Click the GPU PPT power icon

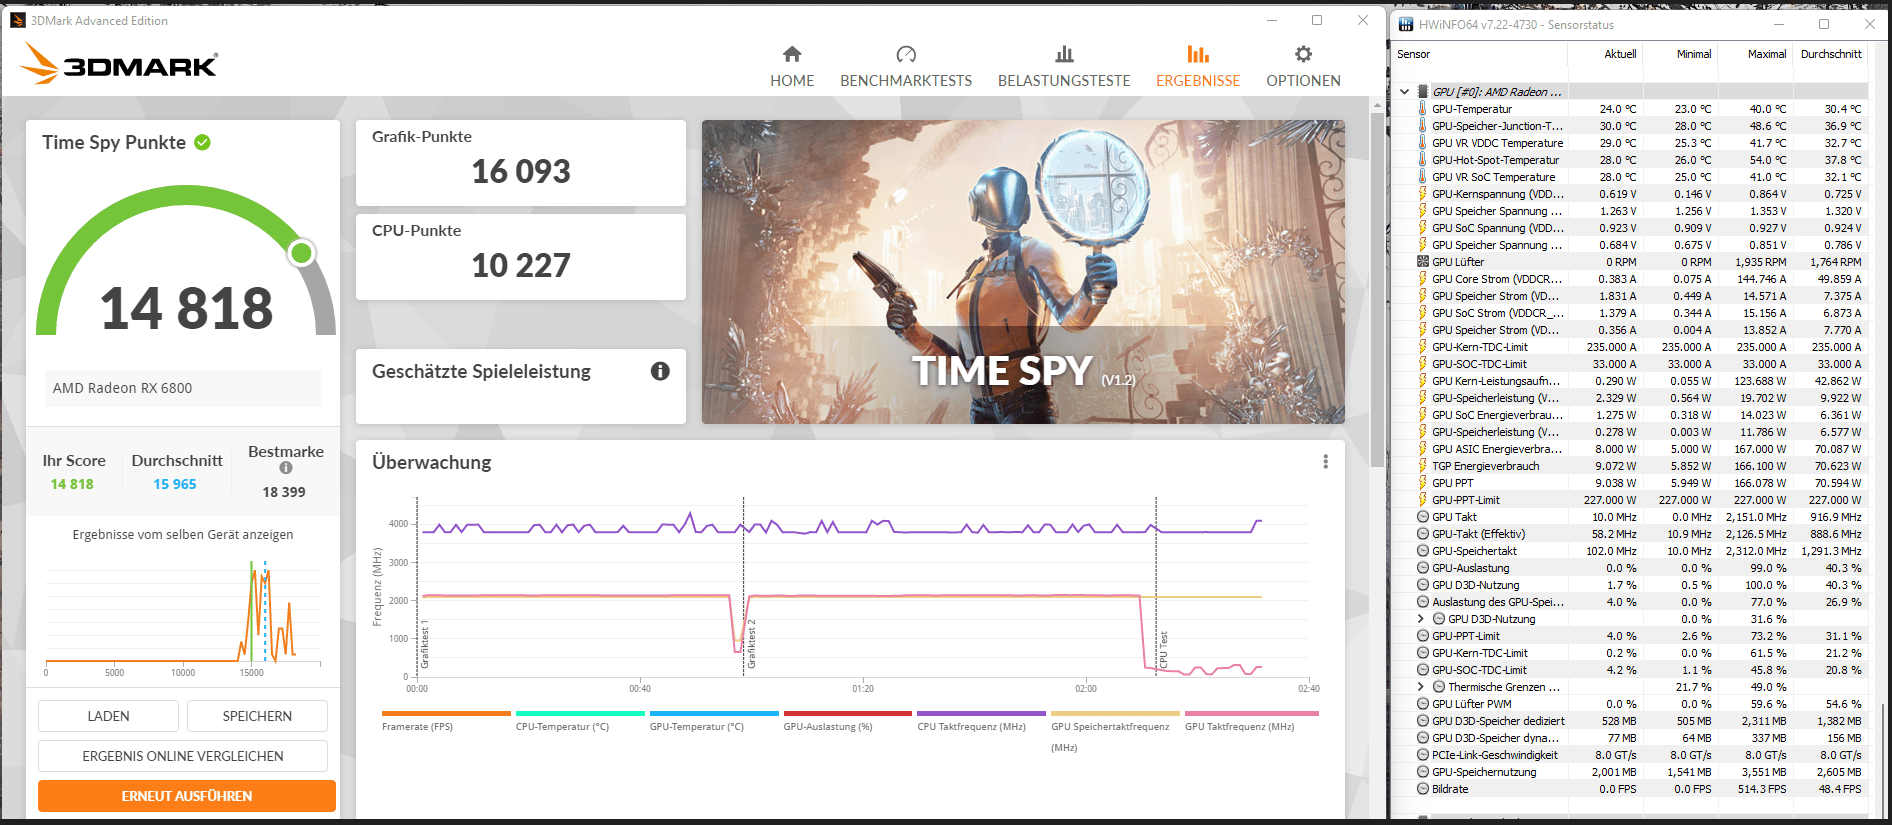point(1423,483)
